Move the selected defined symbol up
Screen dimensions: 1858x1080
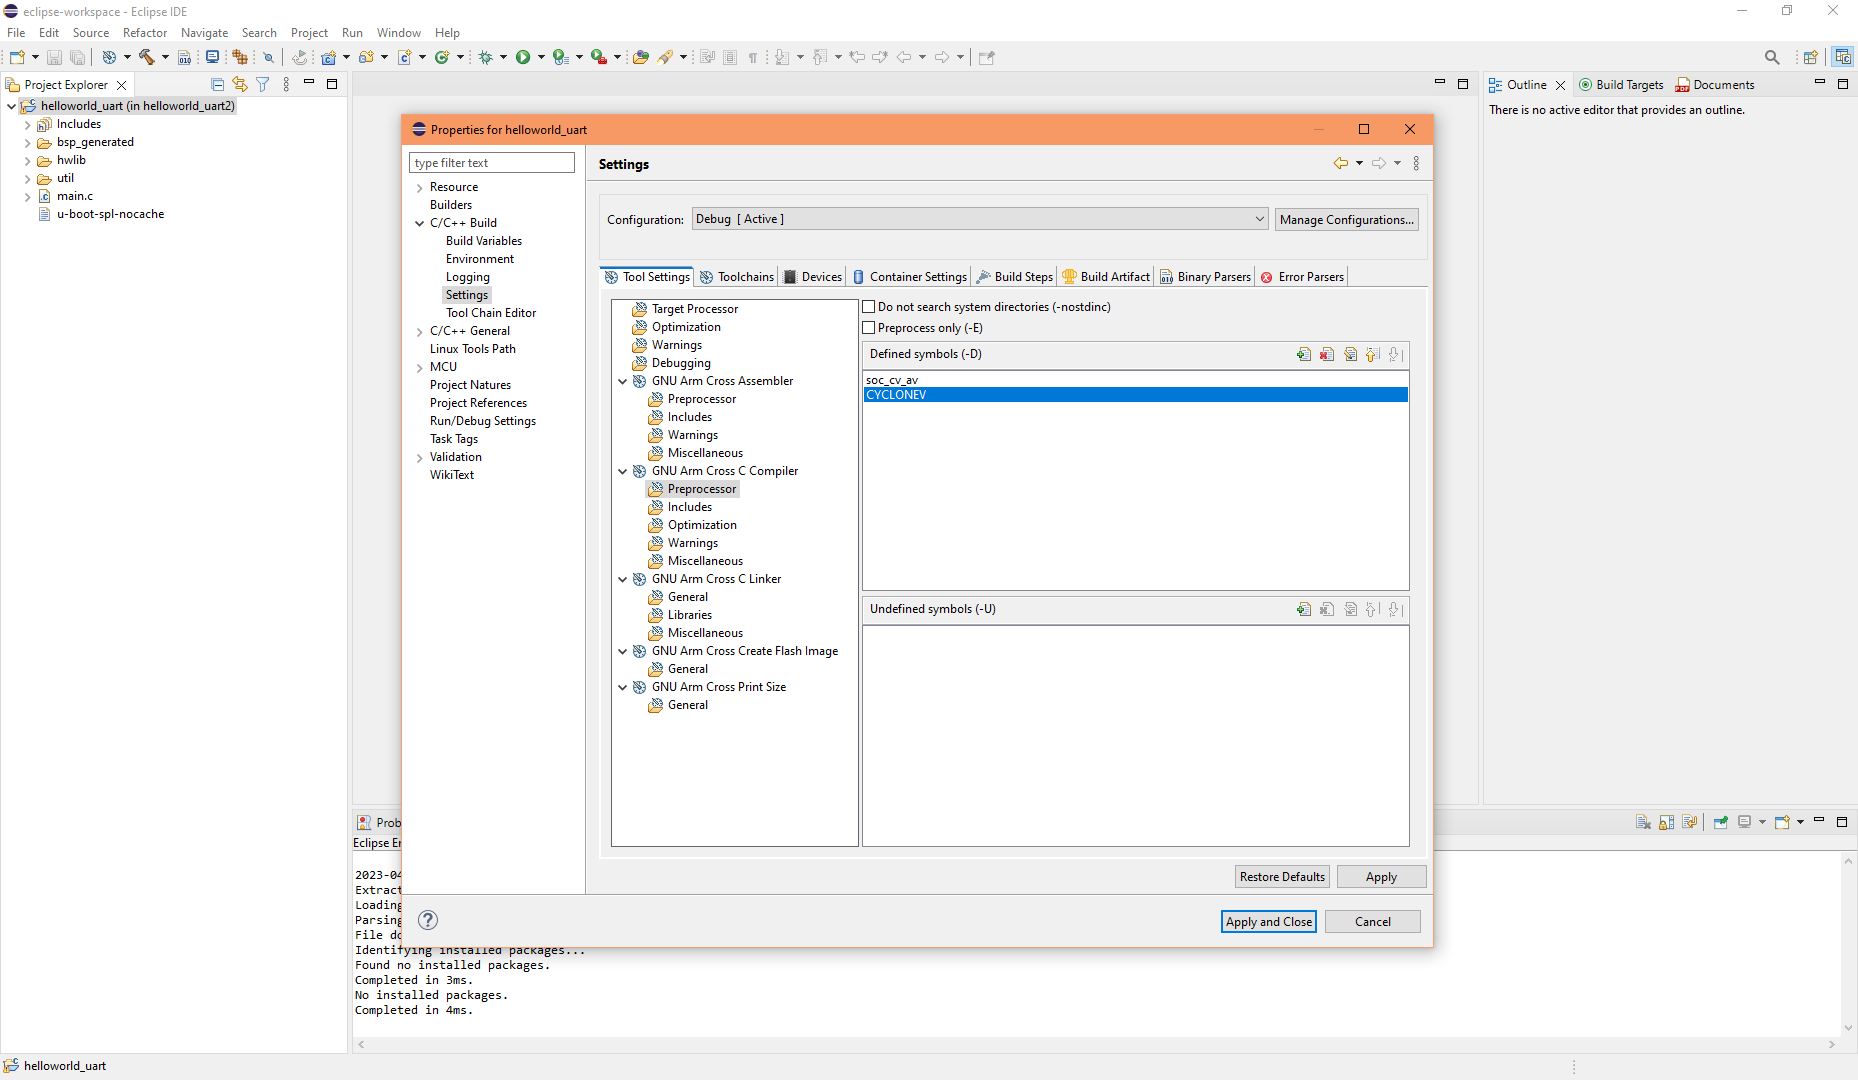[x=1372, y=354]
